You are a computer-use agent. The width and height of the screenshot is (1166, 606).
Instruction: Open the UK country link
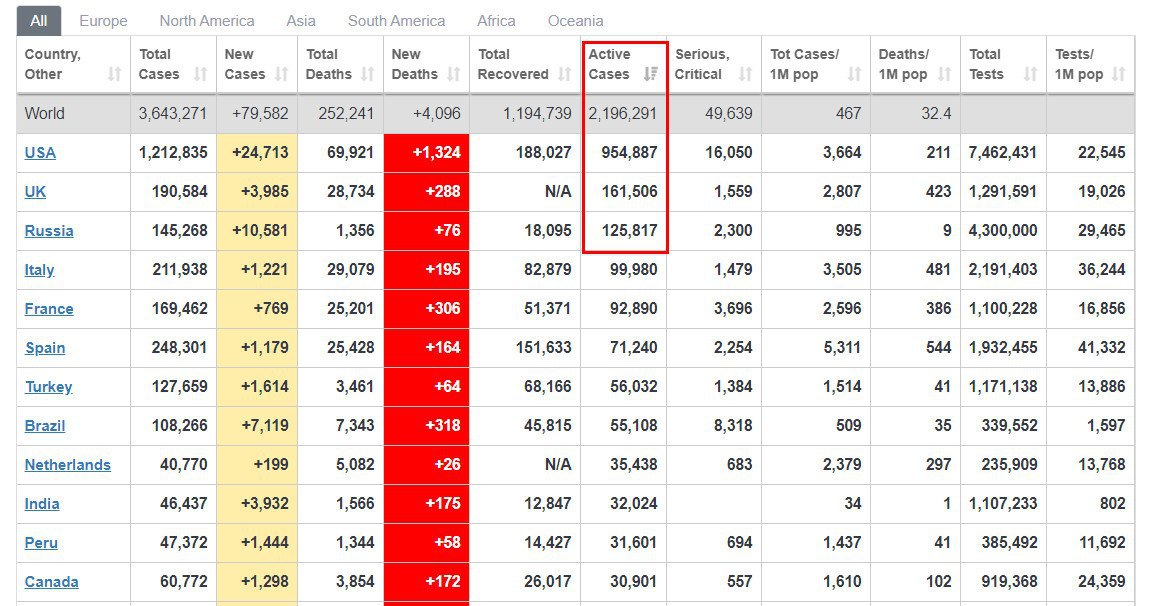coord(35,192)
